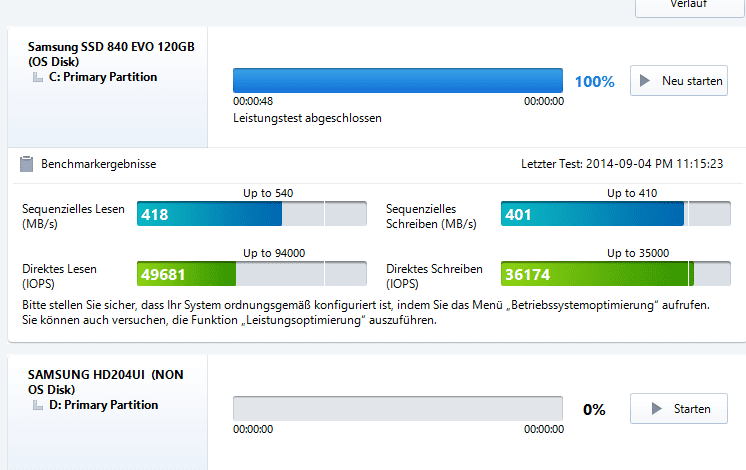Select D: Primary Partition entry

(103, 405)
